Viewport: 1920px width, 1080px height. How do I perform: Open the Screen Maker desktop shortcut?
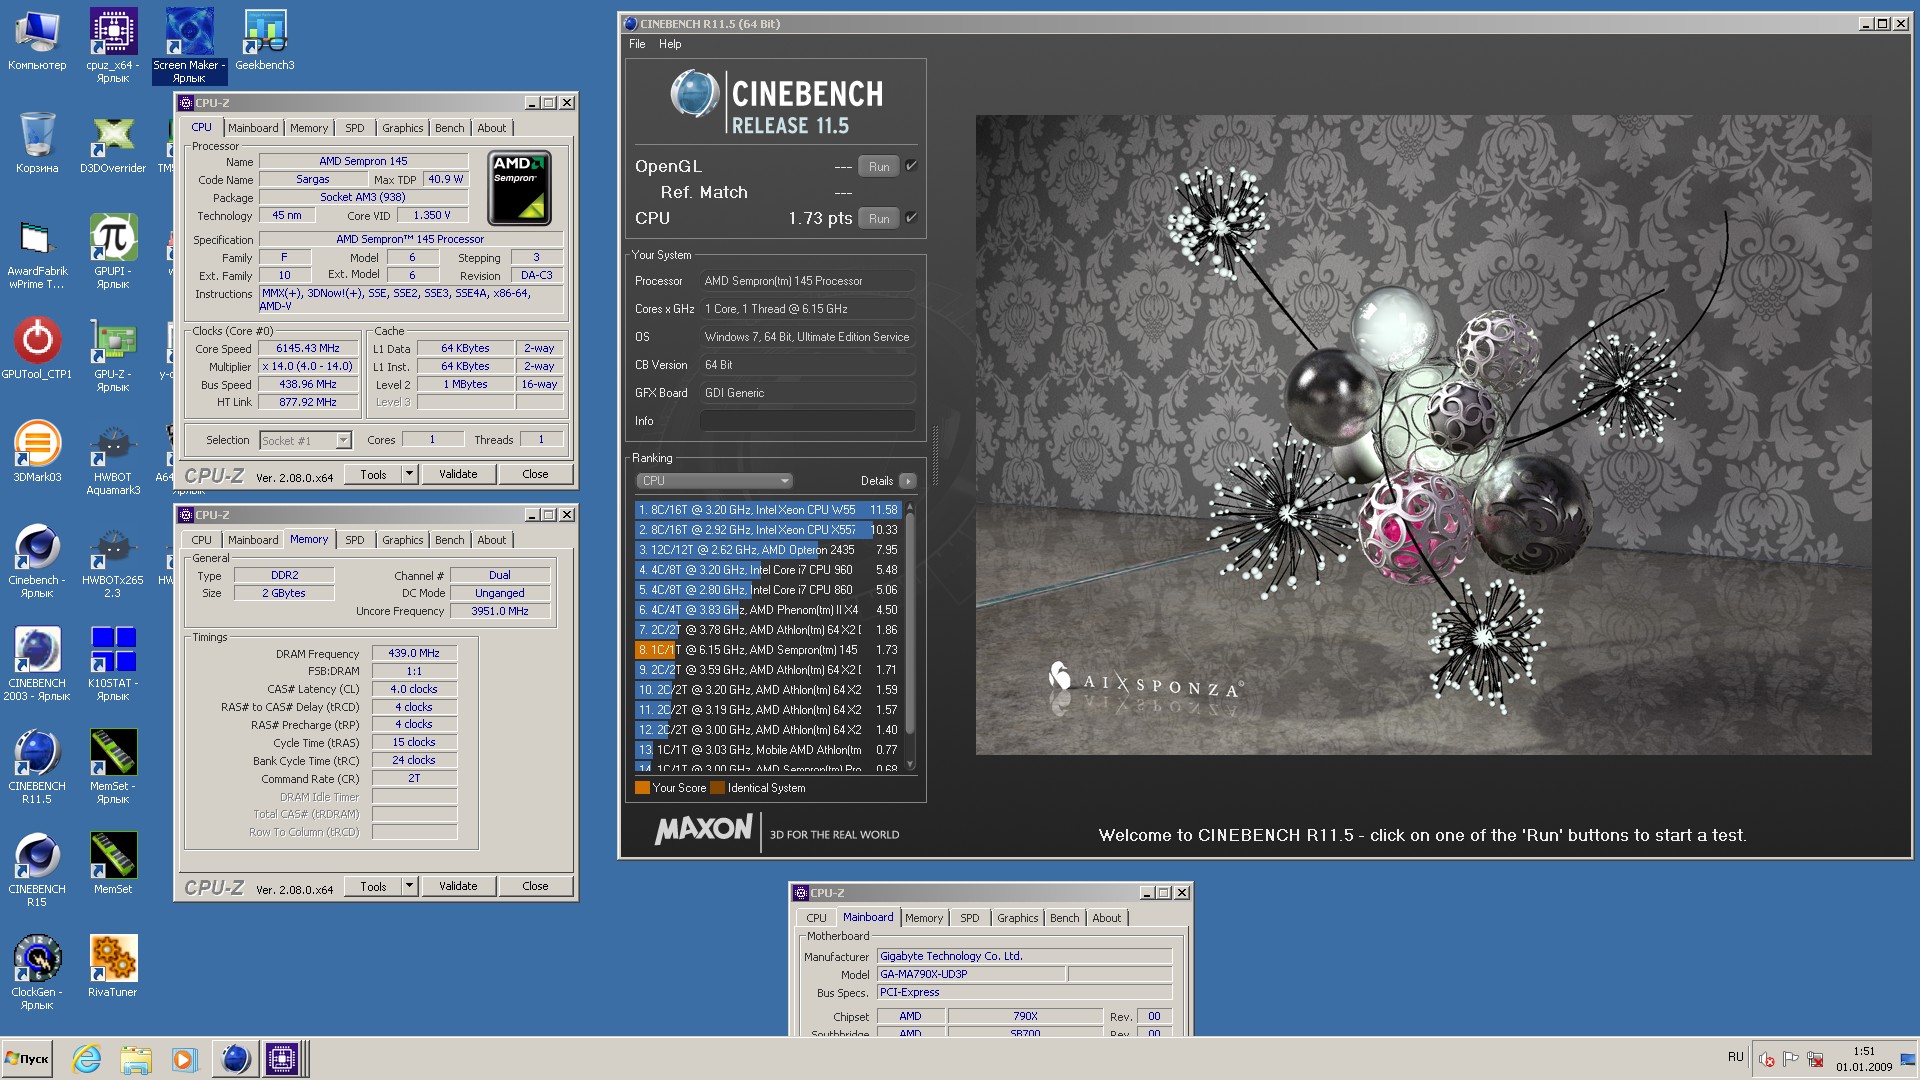[189, 45]
